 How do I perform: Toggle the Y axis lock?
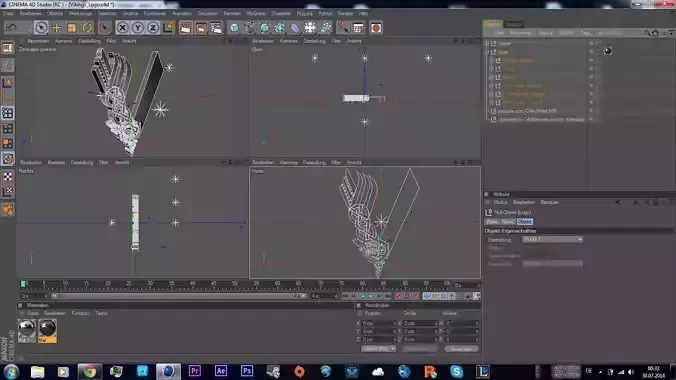138,28
